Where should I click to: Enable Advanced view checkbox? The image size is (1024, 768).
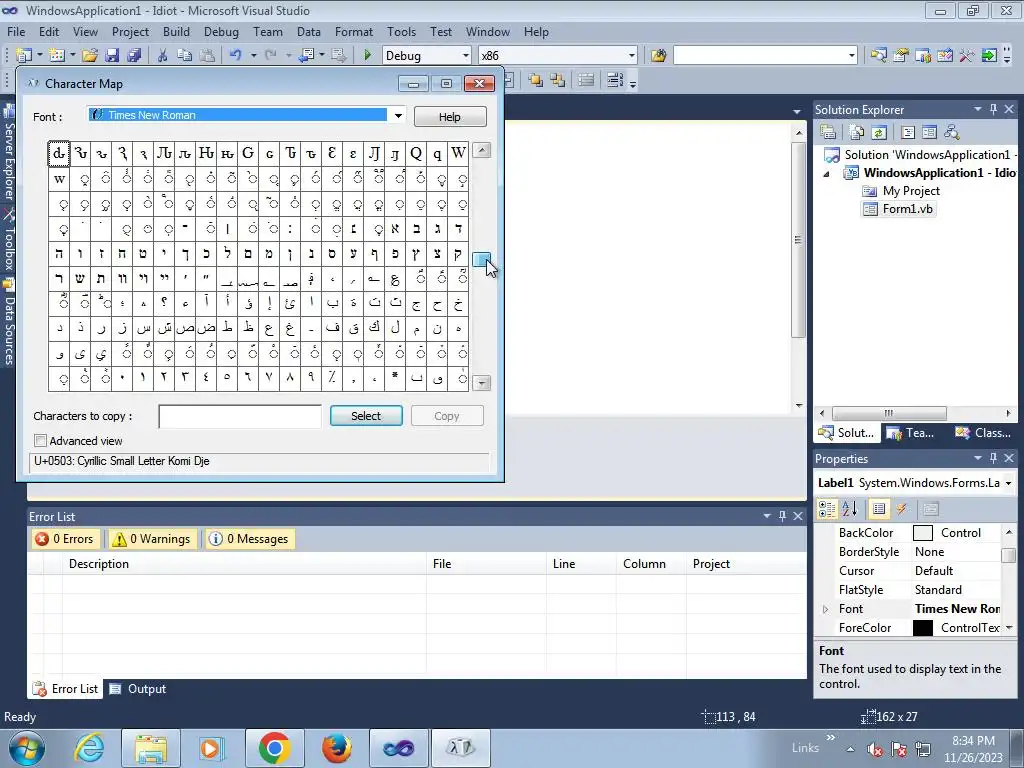40,441
